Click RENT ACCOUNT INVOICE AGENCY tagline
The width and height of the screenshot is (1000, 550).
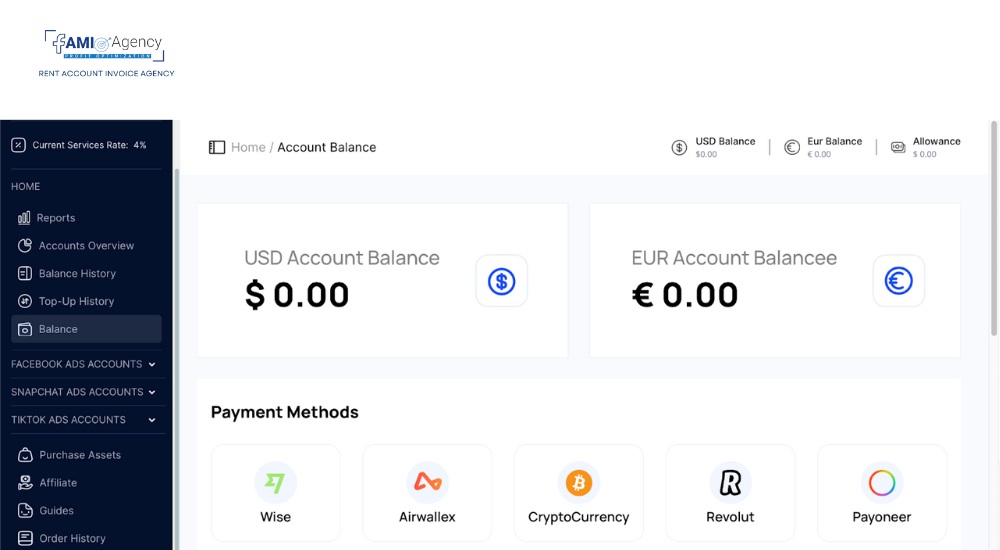point(107,73)
